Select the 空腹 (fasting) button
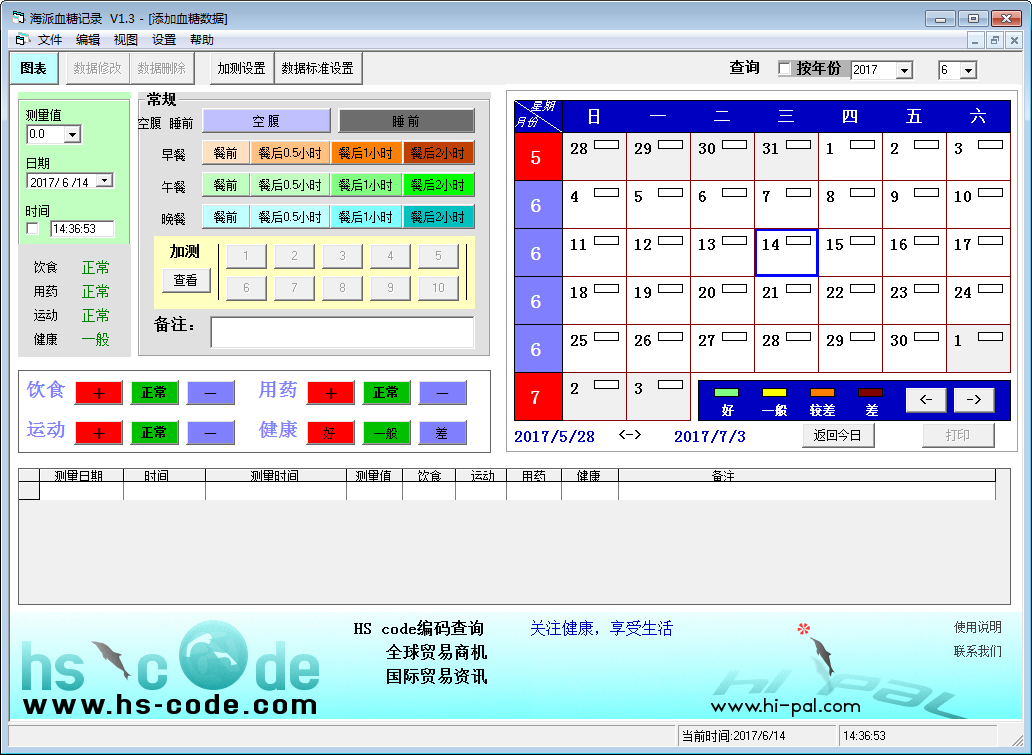Image resolution: width=1032 pixels, height=755 pixels. [x=267, y=120]
